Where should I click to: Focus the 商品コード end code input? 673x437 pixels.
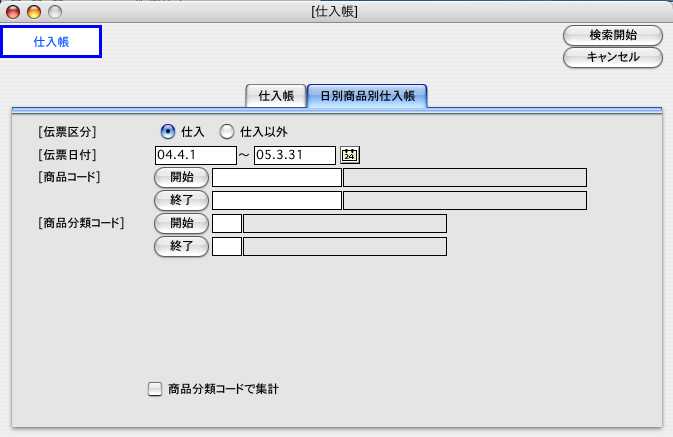pyautogui.click(x=277, y=200)
